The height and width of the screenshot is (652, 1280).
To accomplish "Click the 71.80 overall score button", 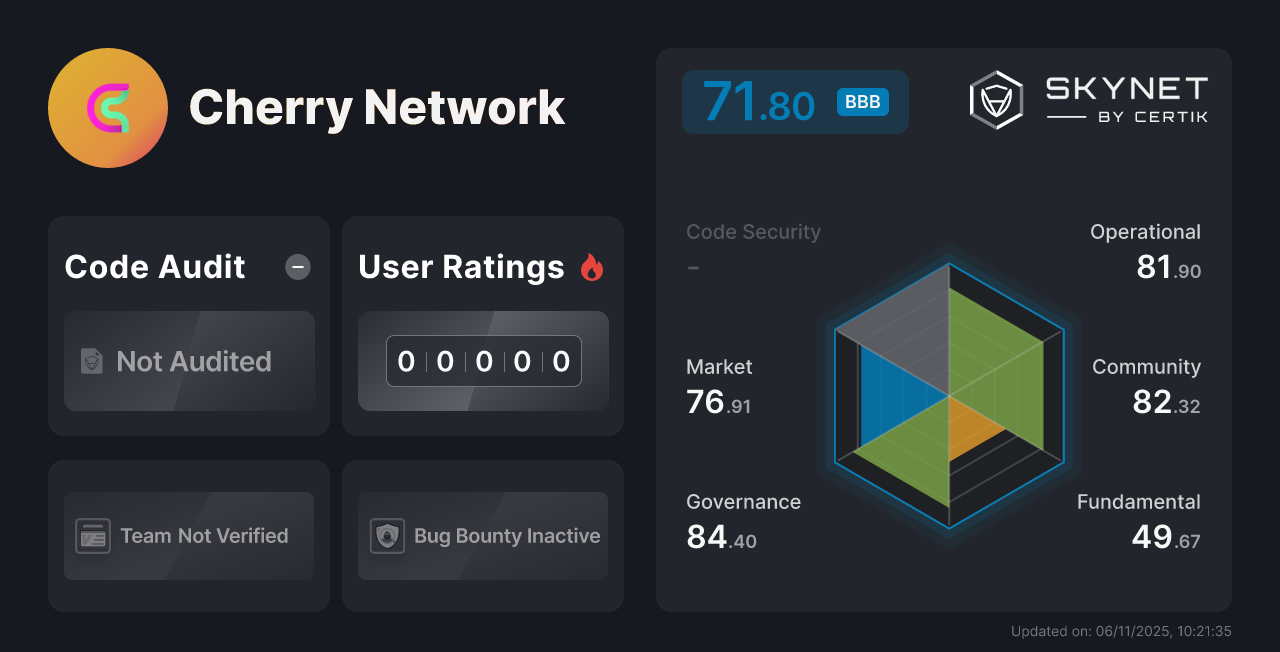I will pyautogui.click(x=795, y=101).
